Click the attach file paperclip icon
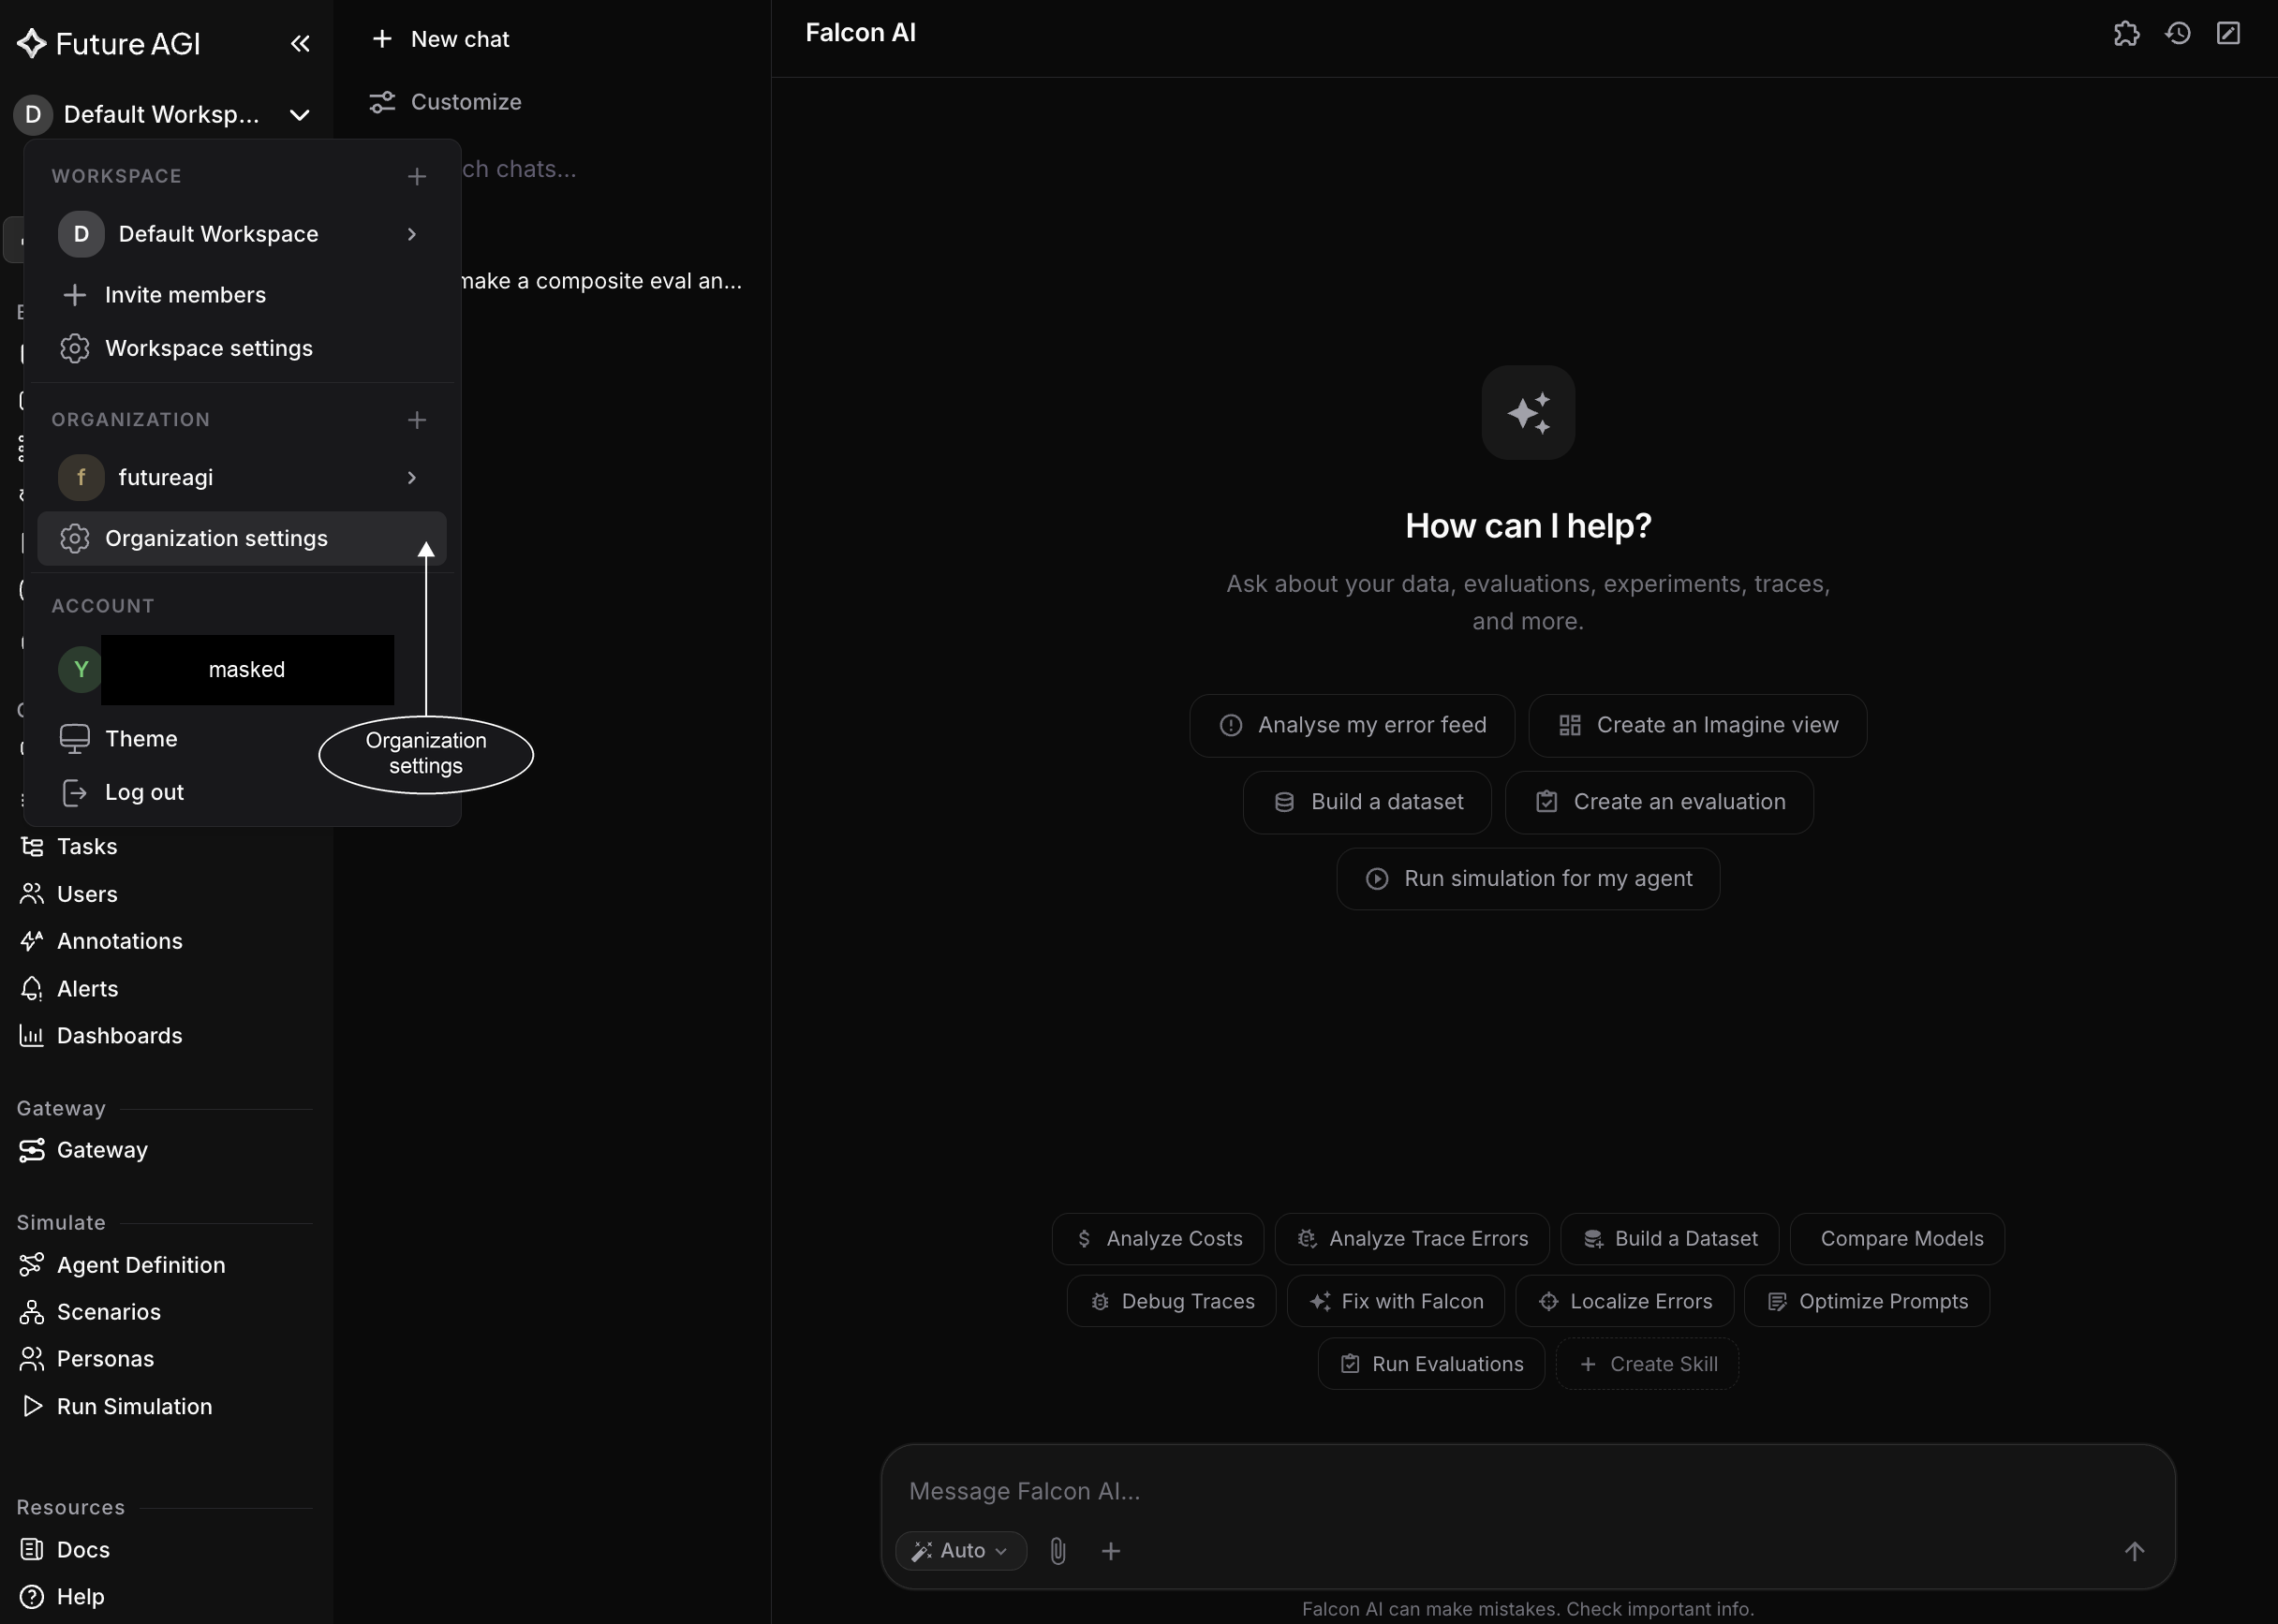Viewport: 2278px width, 1624px height. tap(1057, 1551)
